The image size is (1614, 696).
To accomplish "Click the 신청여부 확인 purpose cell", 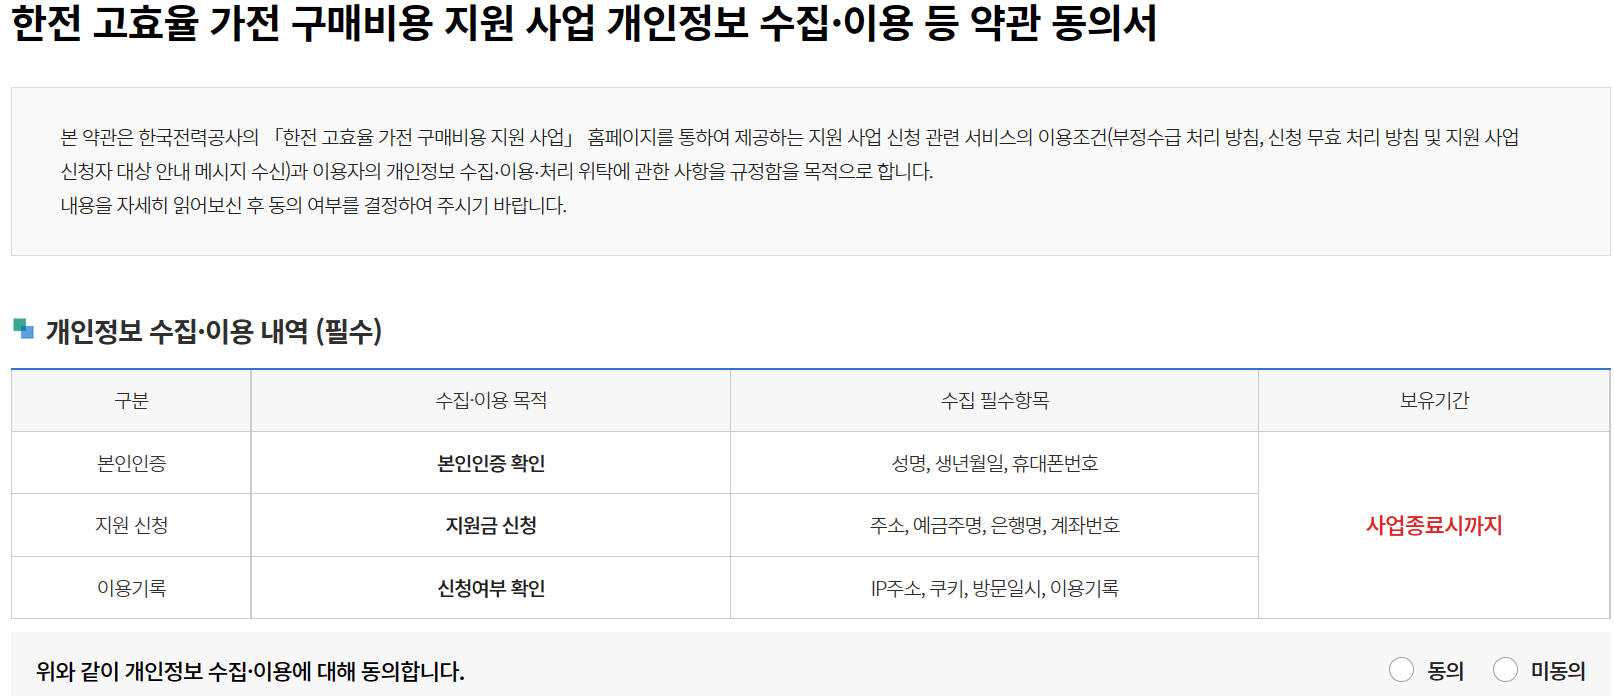I will (491, 588).
